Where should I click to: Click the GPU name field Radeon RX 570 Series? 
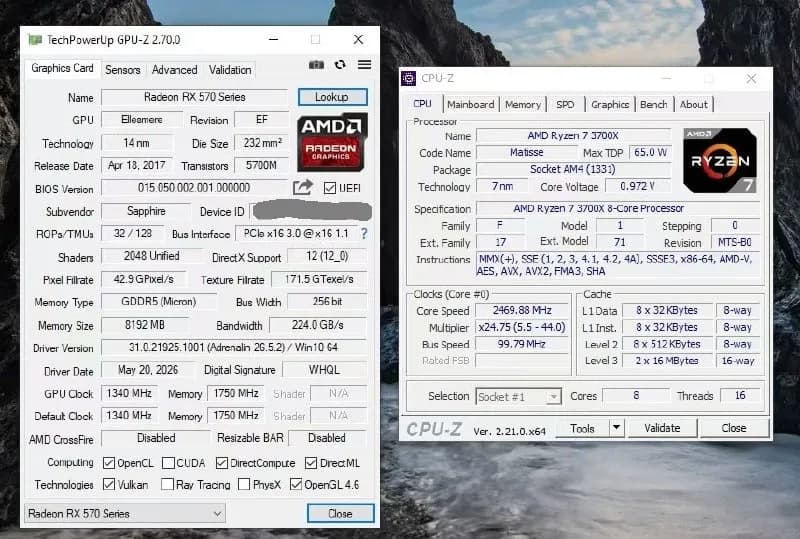point(194,97)
